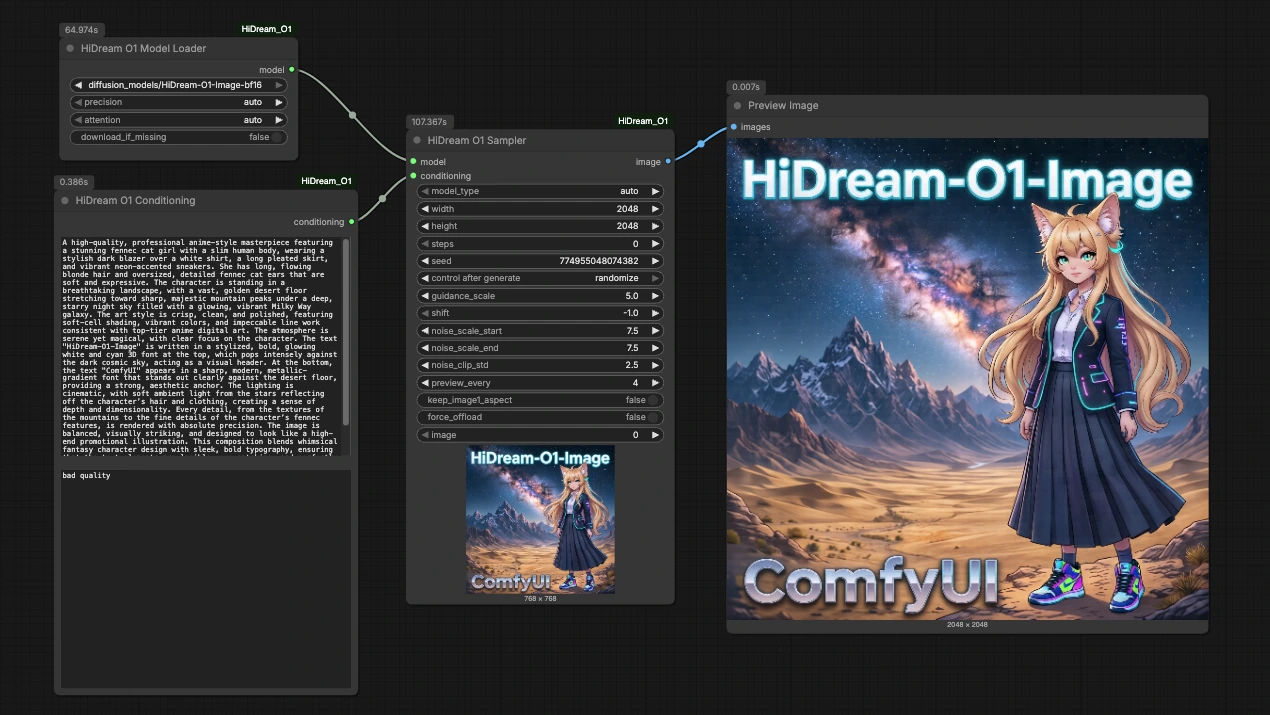Click the guidance_scale value 5.0 field

coord(540,296)
